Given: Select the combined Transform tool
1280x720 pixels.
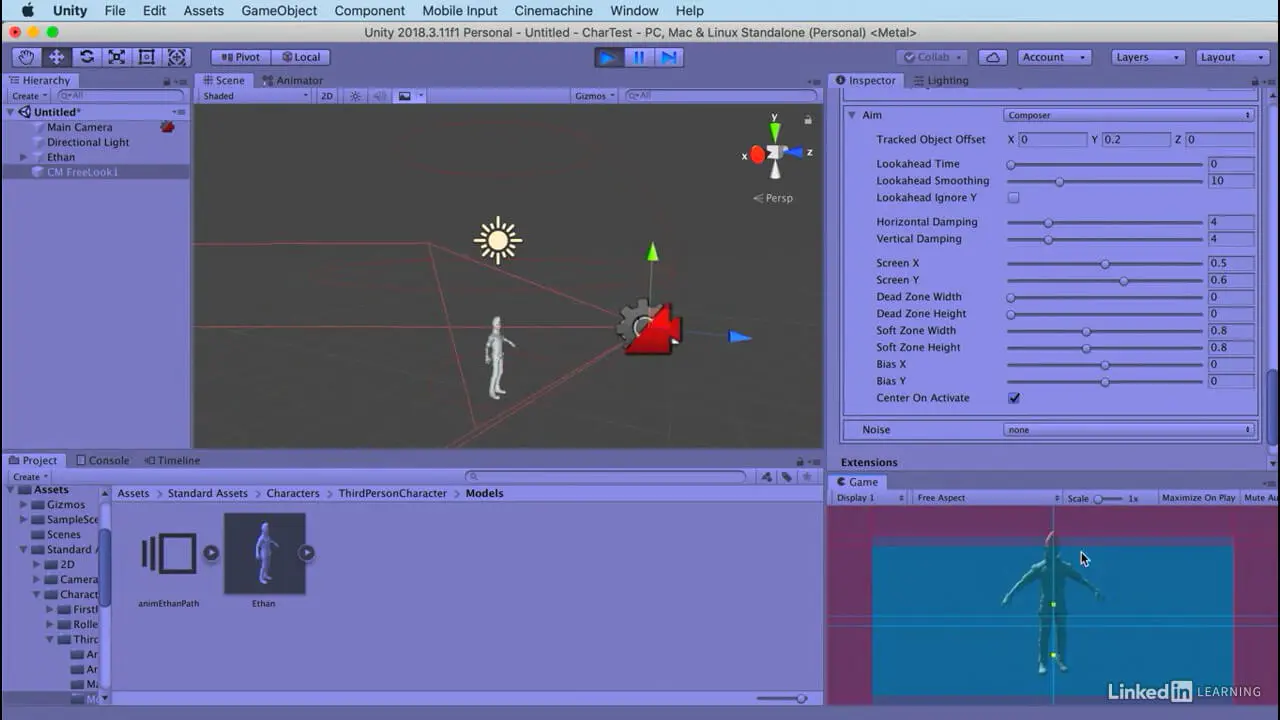Looking at the screenshot, I should [177, 57].
